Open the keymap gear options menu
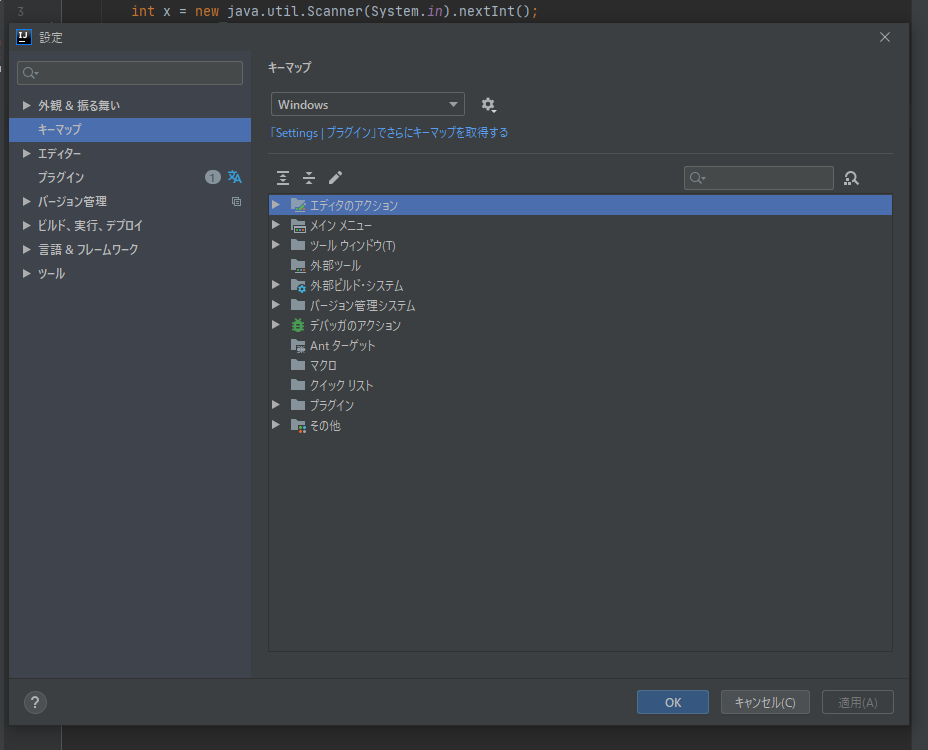The height and width of the screenshot is (750, 928). click(488, 105)
